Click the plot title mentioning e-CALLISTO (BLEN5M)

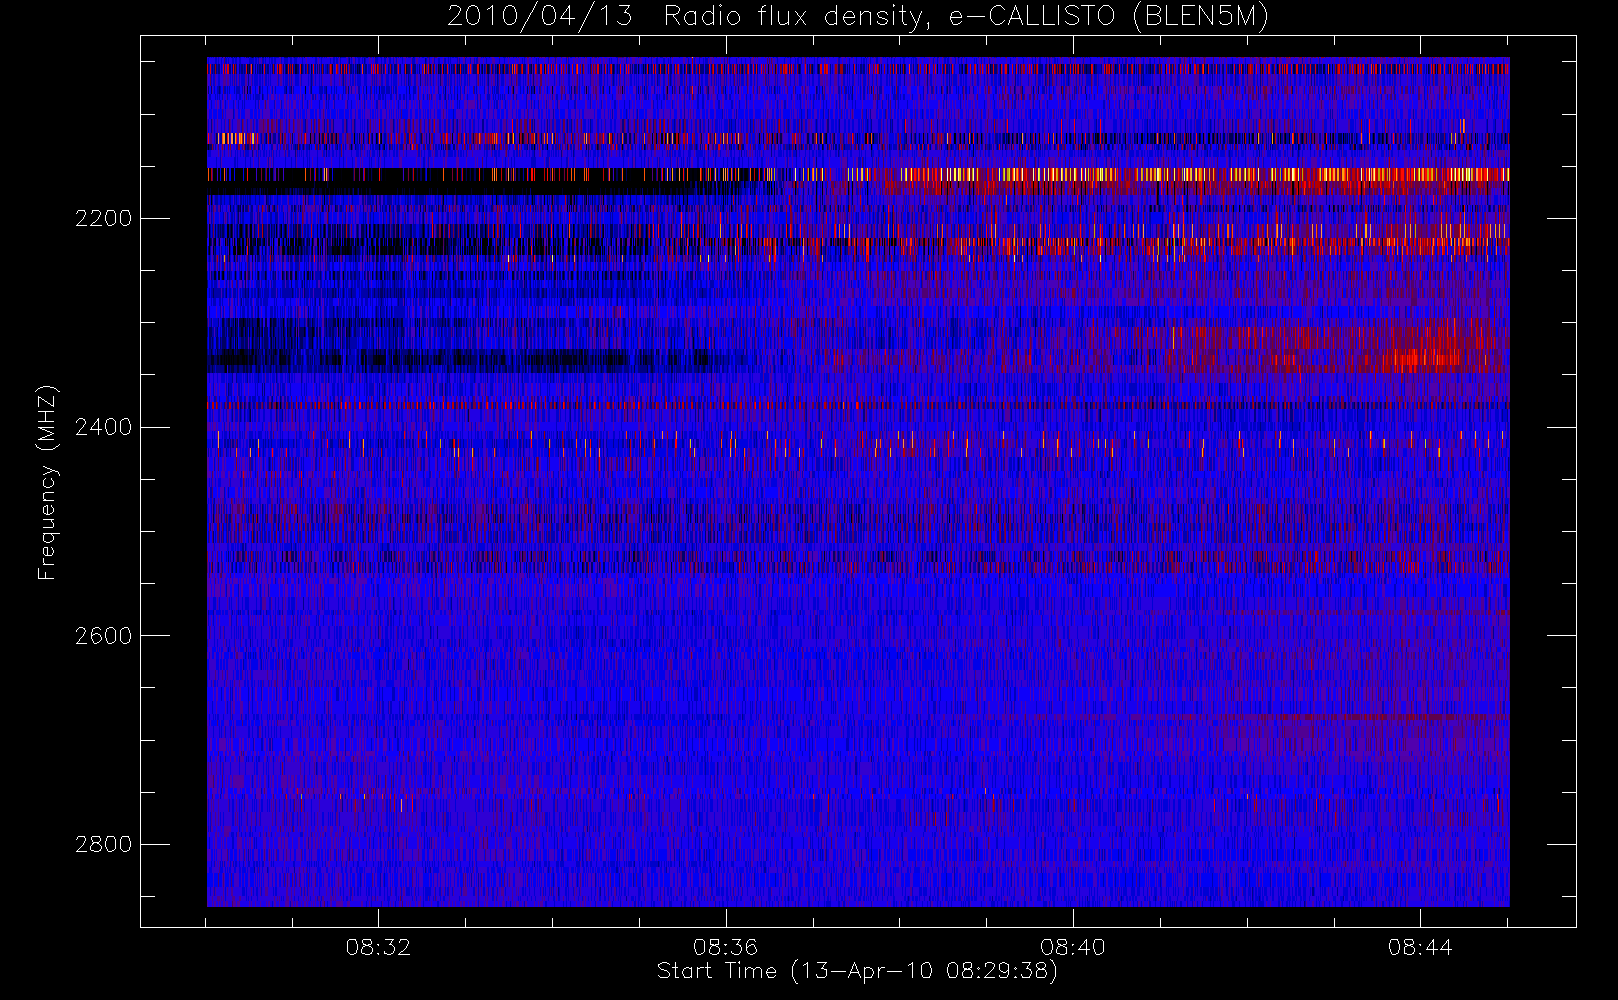click(x=858, y=16)
